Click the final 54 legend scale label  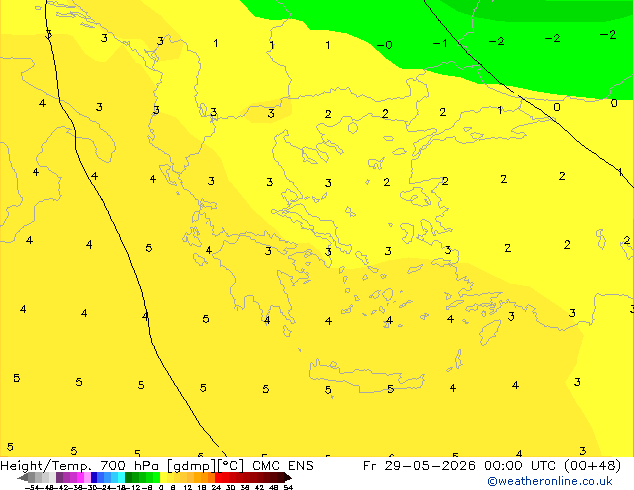pos(288,487)
